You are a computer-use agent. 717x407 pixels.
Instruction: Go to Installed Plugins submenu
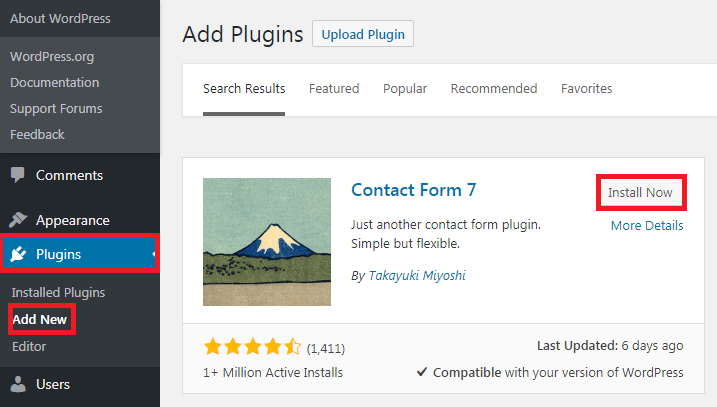point(58,293)
